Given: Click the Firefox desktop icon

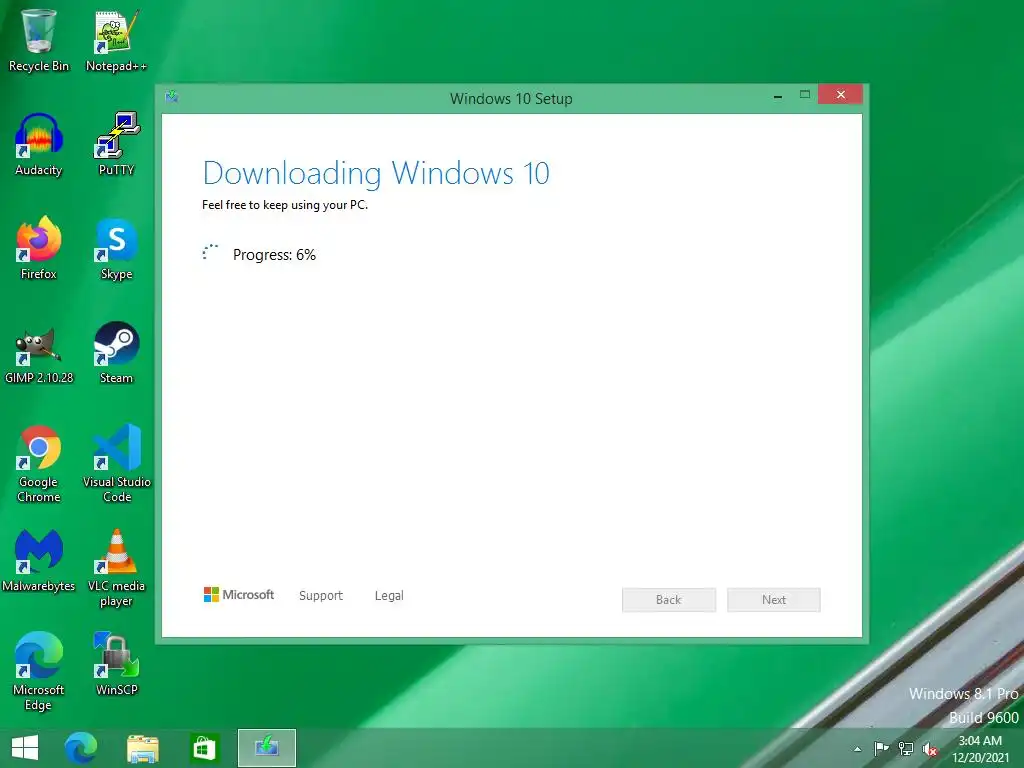Looking at the screenshot, I should click(x=39, y=248).
